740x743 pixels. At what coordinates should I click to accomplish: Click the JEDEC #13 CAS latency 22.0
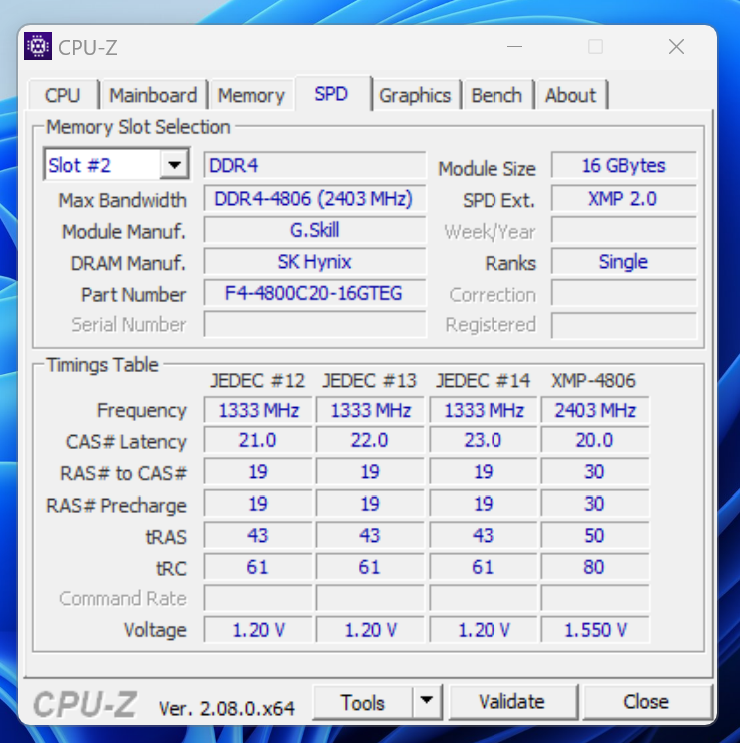(x=370, y=441)
